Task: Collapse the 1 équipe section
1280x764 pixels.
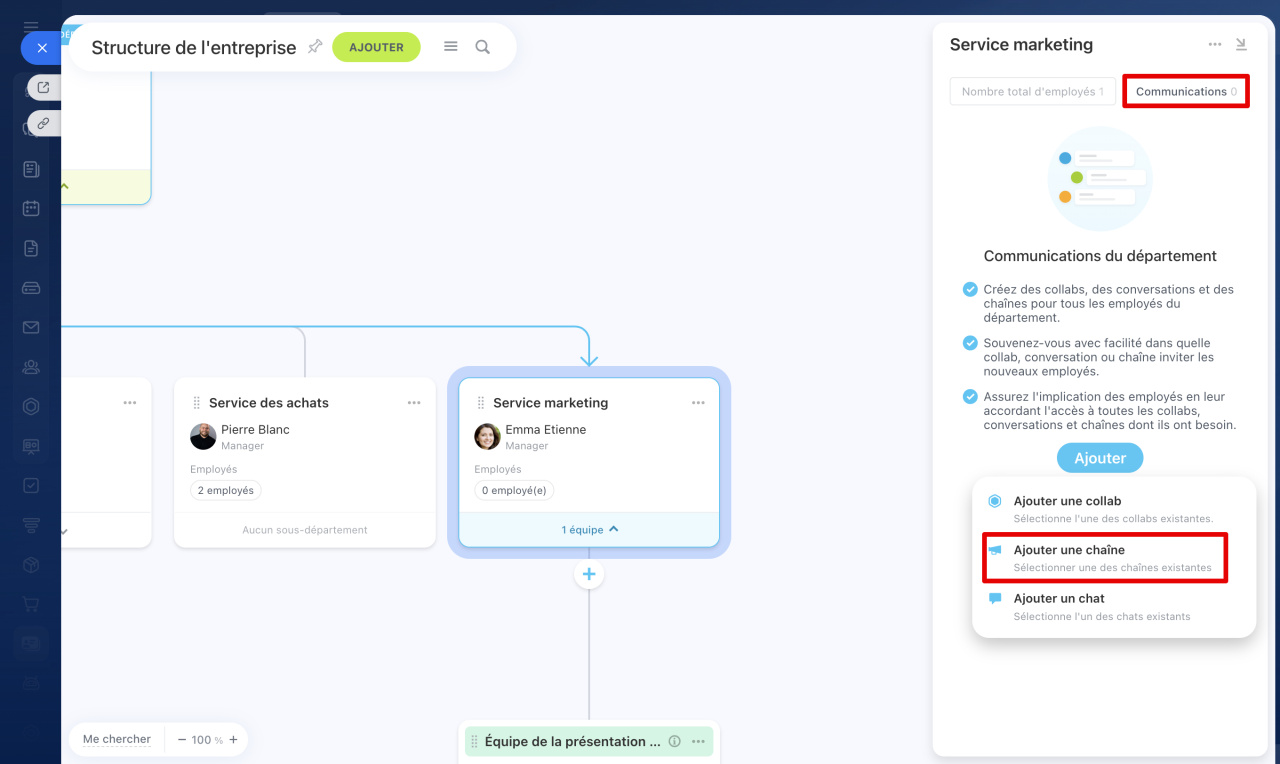Action: [x=589, y=530]
